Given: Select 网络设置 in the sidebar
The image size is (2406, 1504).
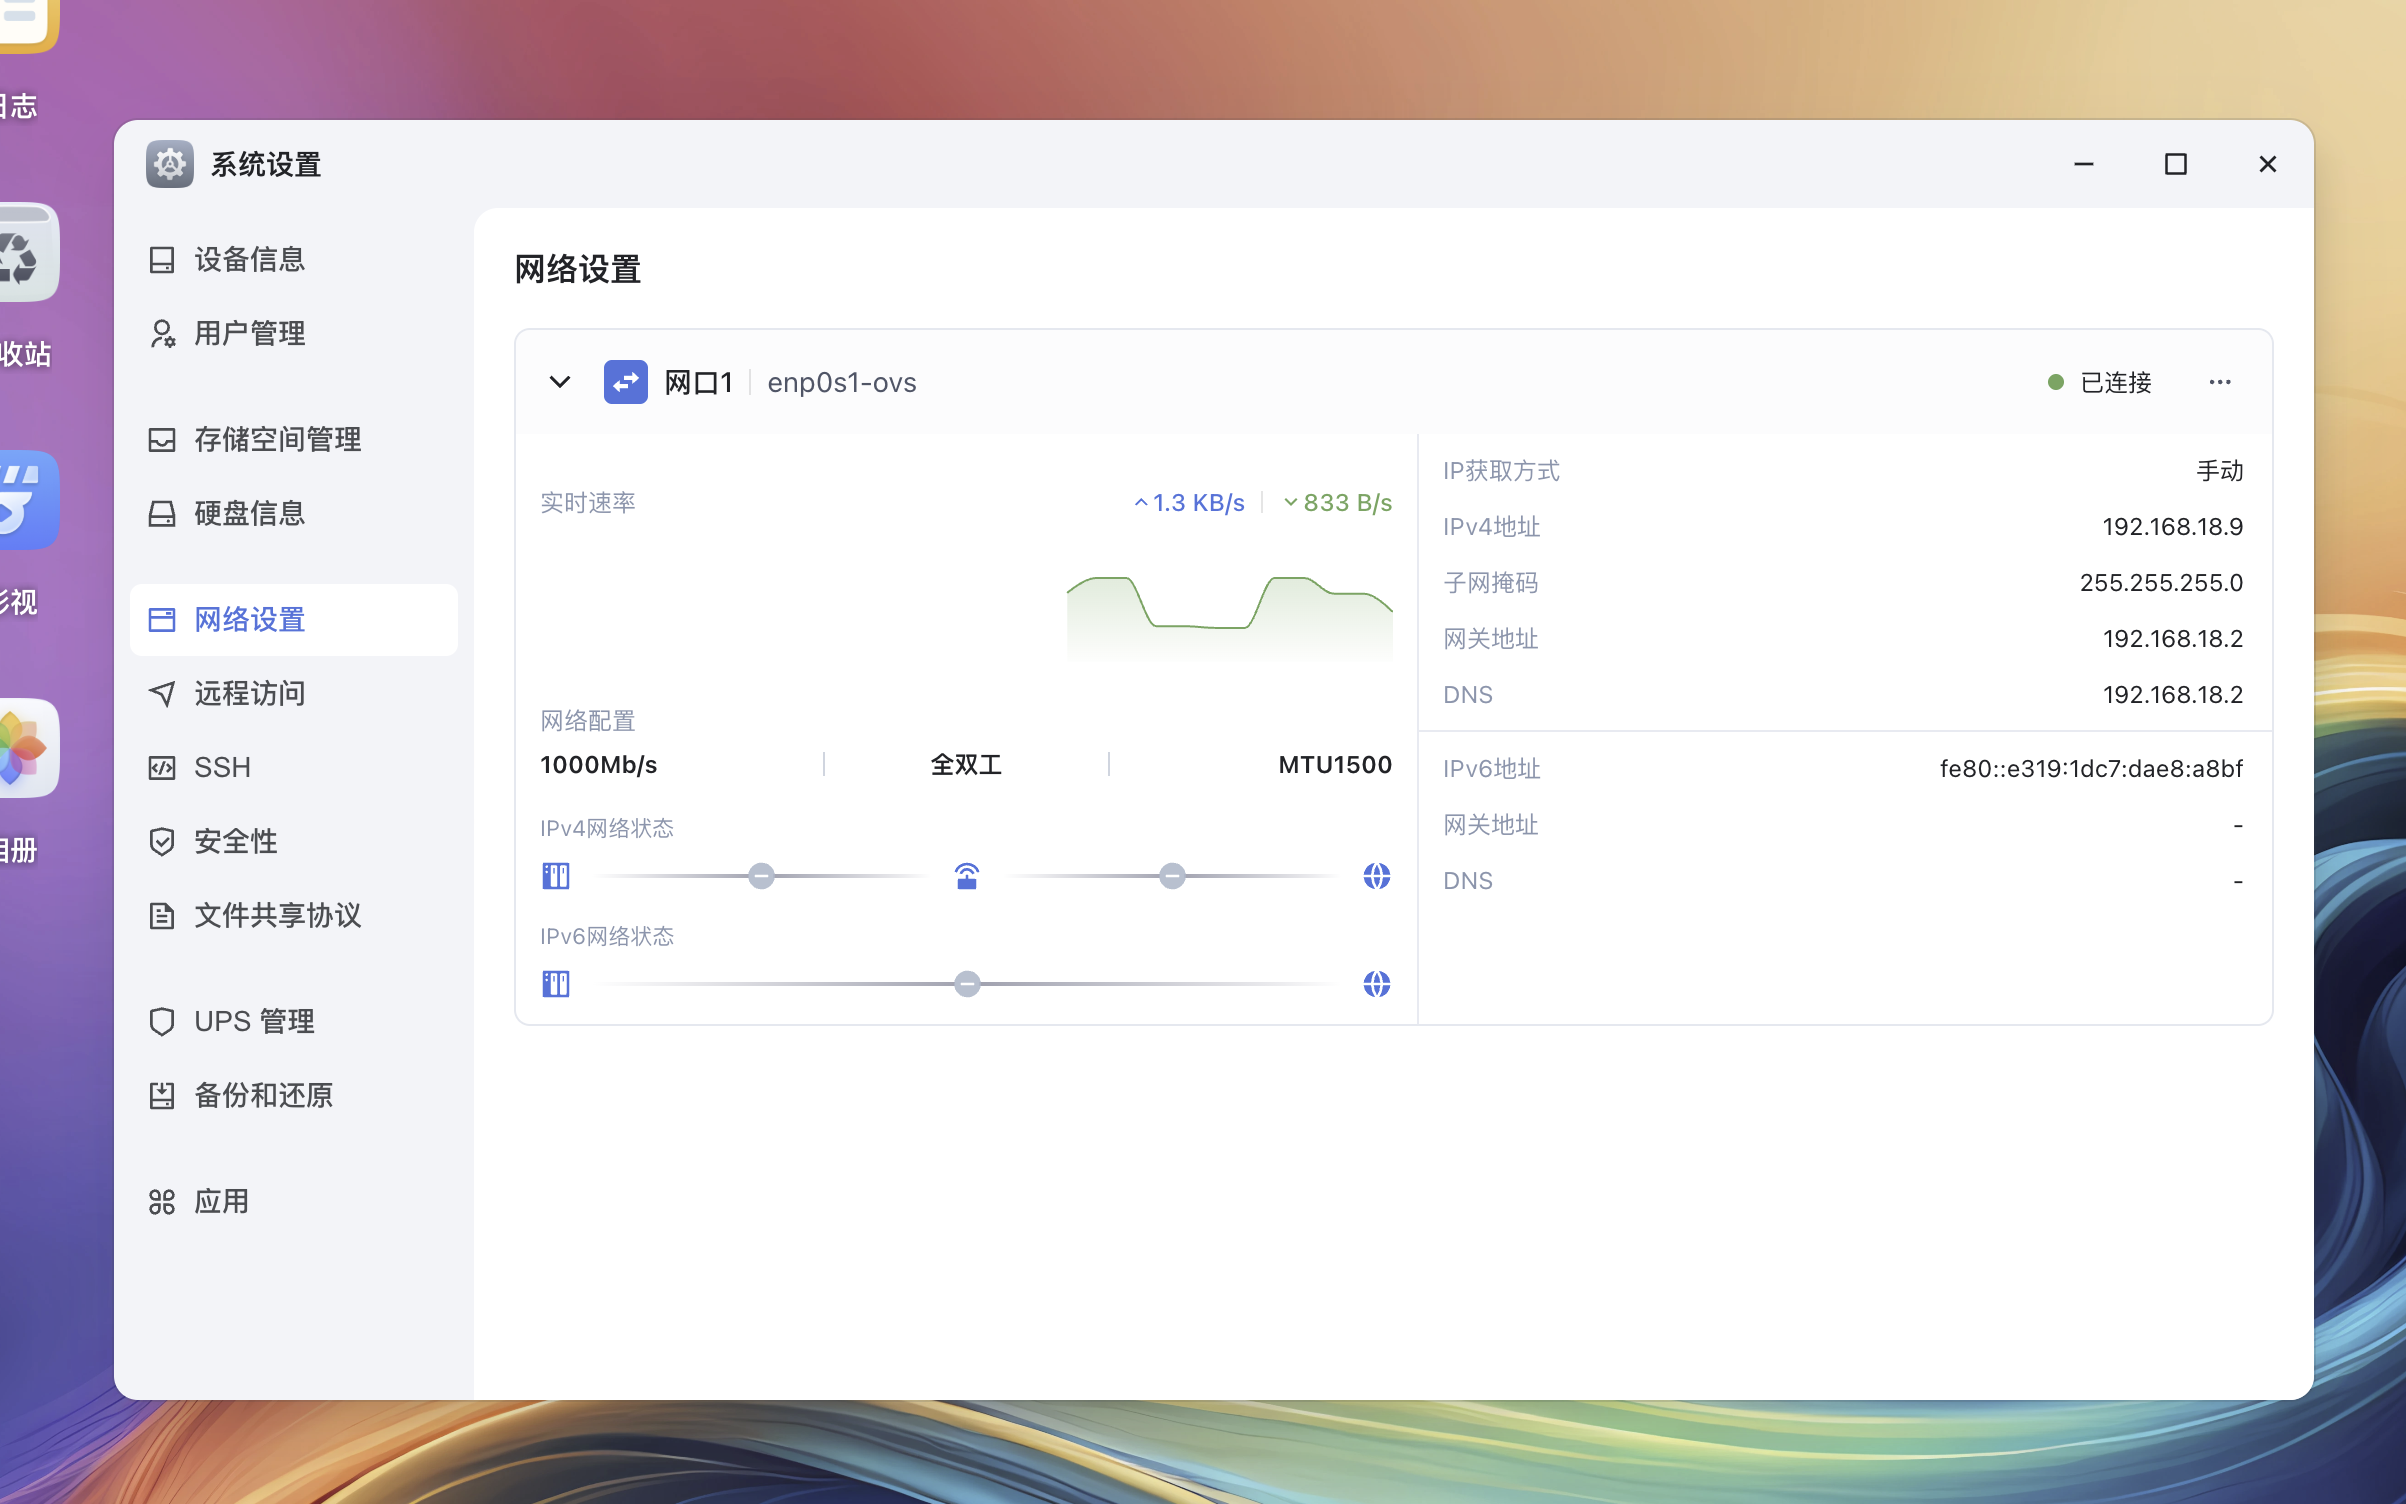Looking at the screenshot, I should tap(294, 620).
